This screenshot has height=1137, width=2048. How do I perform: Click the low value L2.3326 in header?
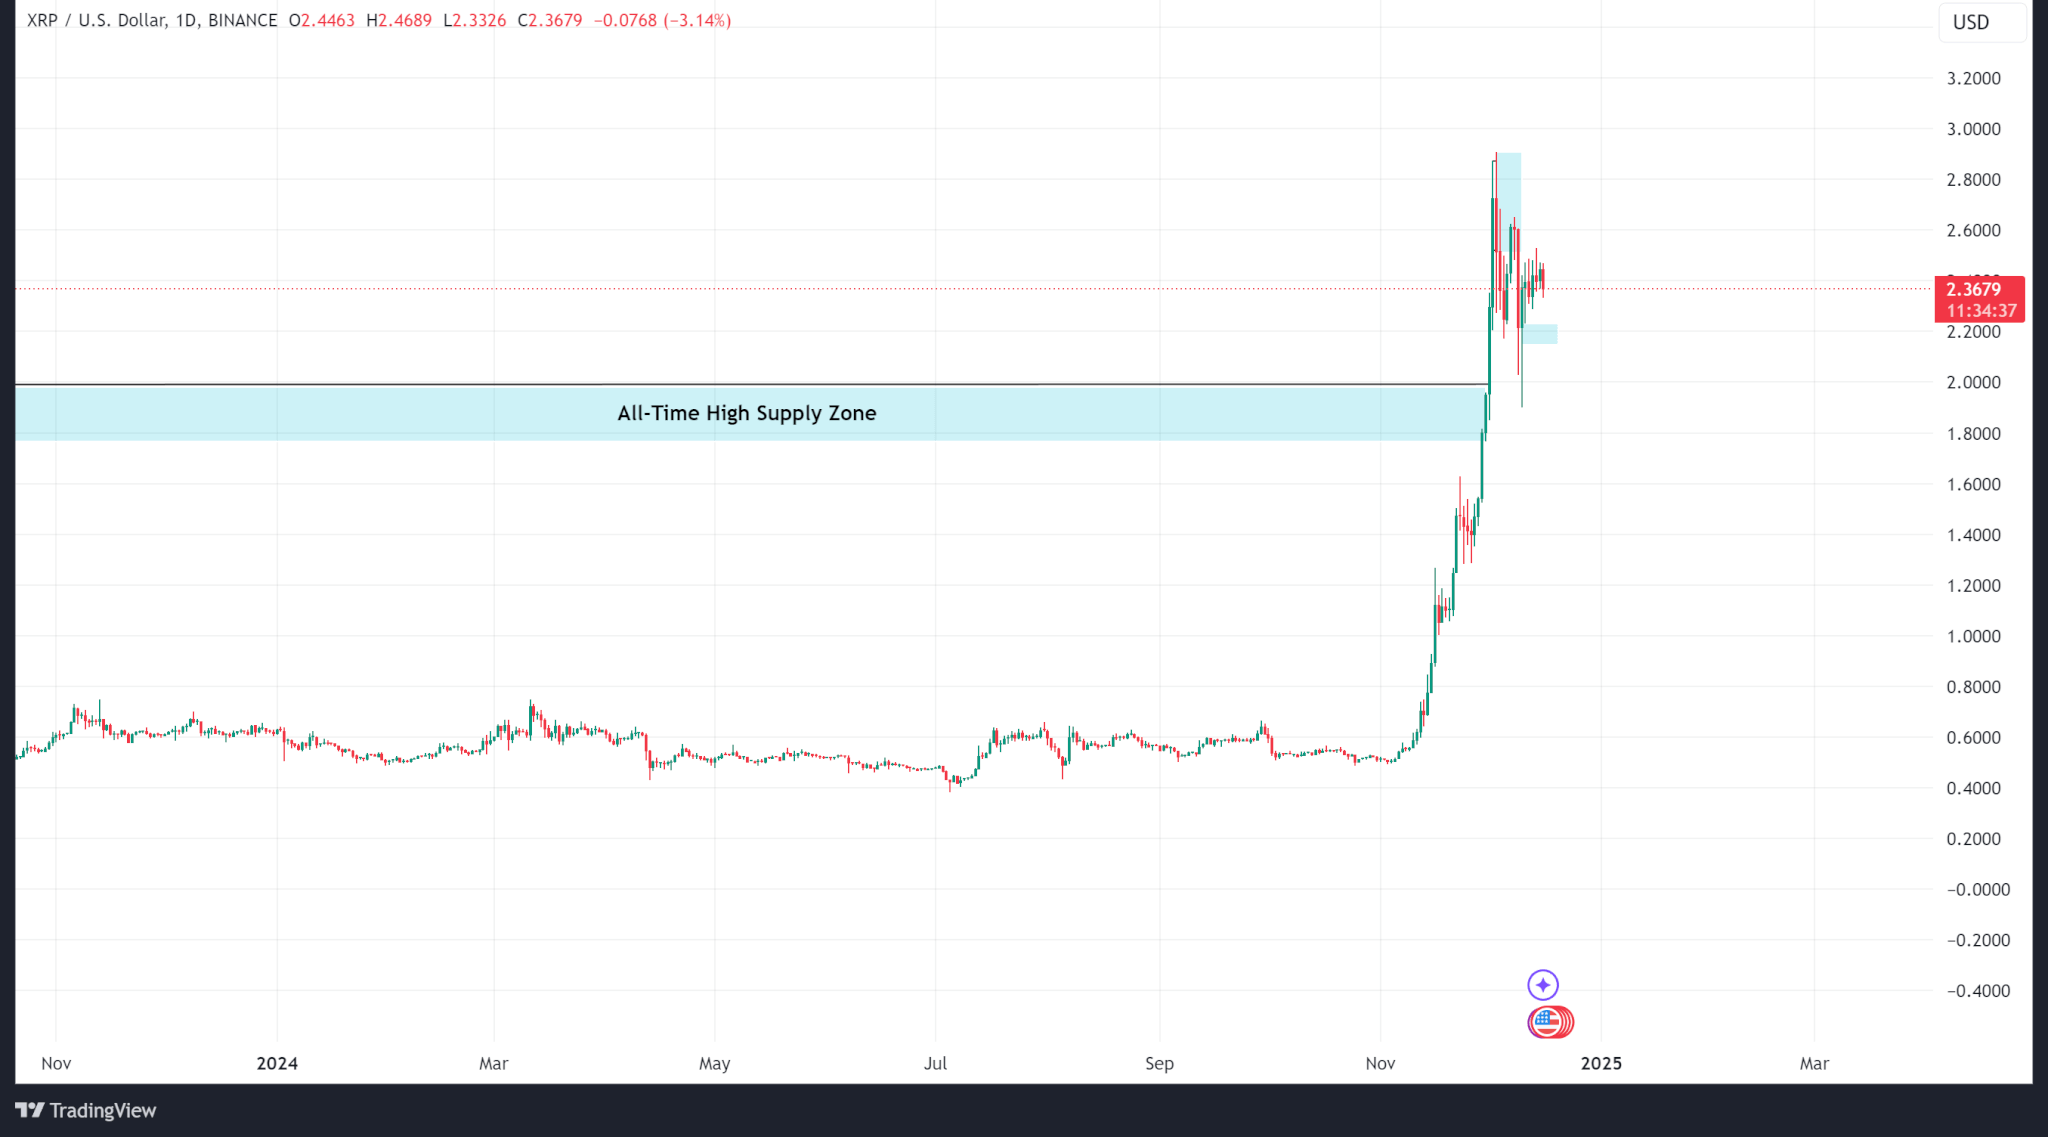tap(475, 20)
